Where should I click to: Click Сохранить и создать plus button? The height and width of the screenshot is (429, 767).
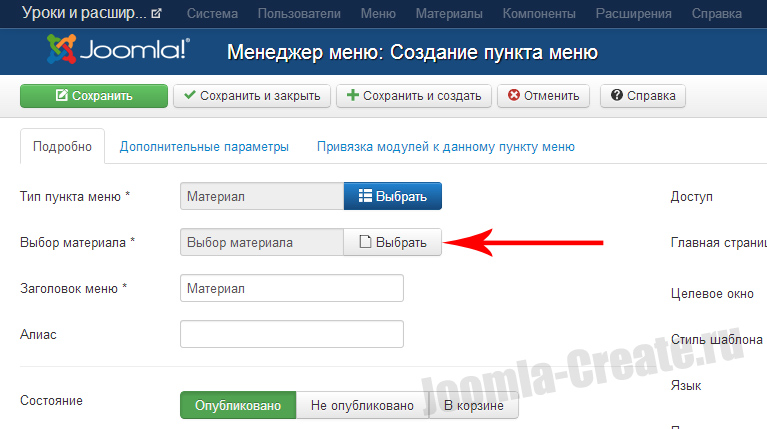click(414, 96)
